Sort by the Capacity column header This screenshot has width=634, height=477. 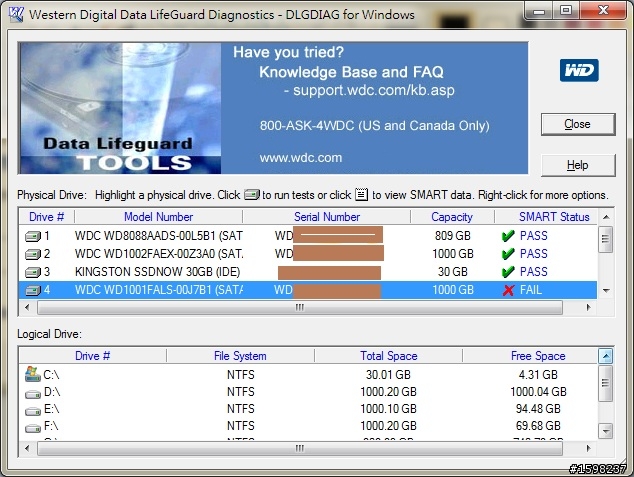(x=452, y=217)
